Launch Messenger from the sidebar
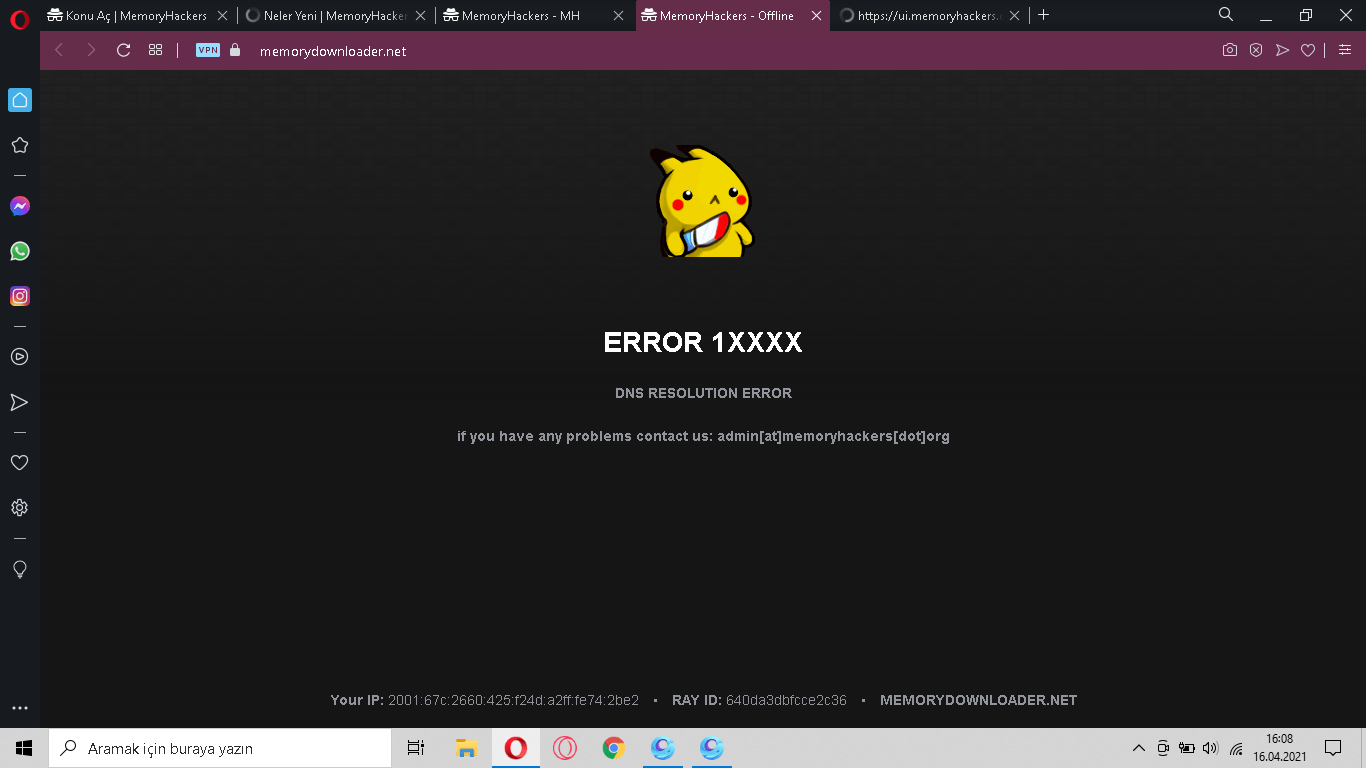The image size is (1366, 768). [x=20, y=206]
